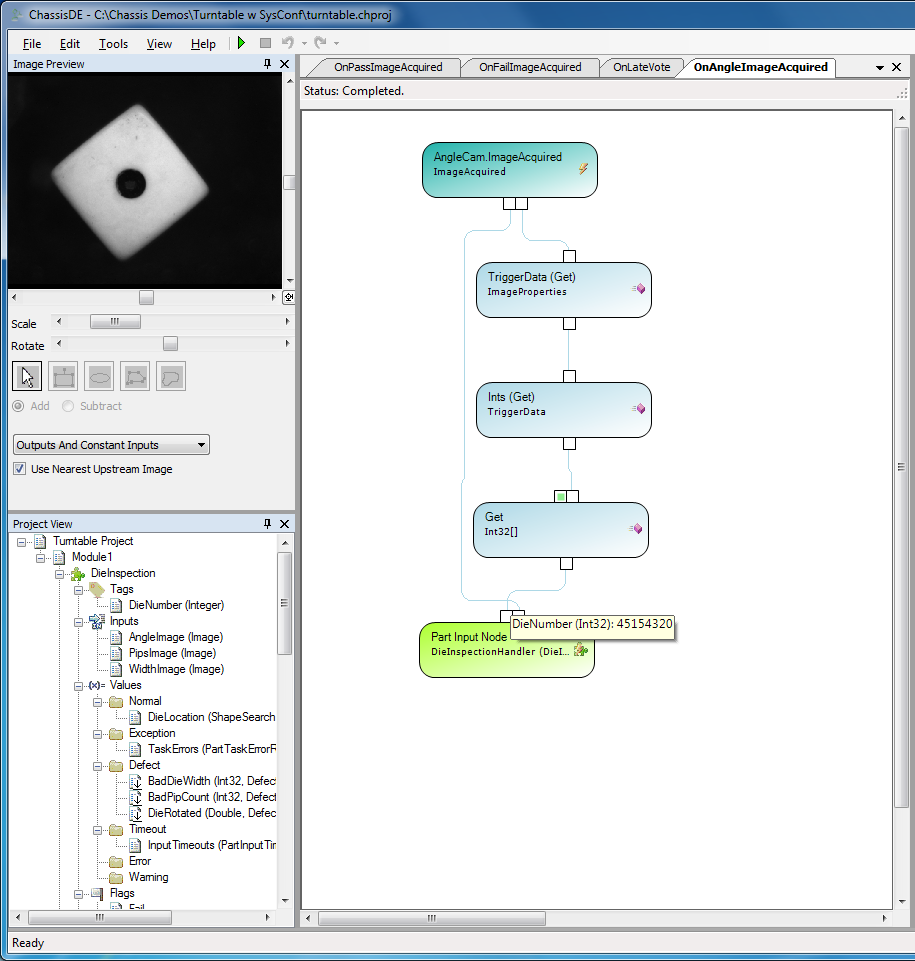Select the polygon region tool
915x961 pixels.
pyautogui.click(x=135, y=376)
